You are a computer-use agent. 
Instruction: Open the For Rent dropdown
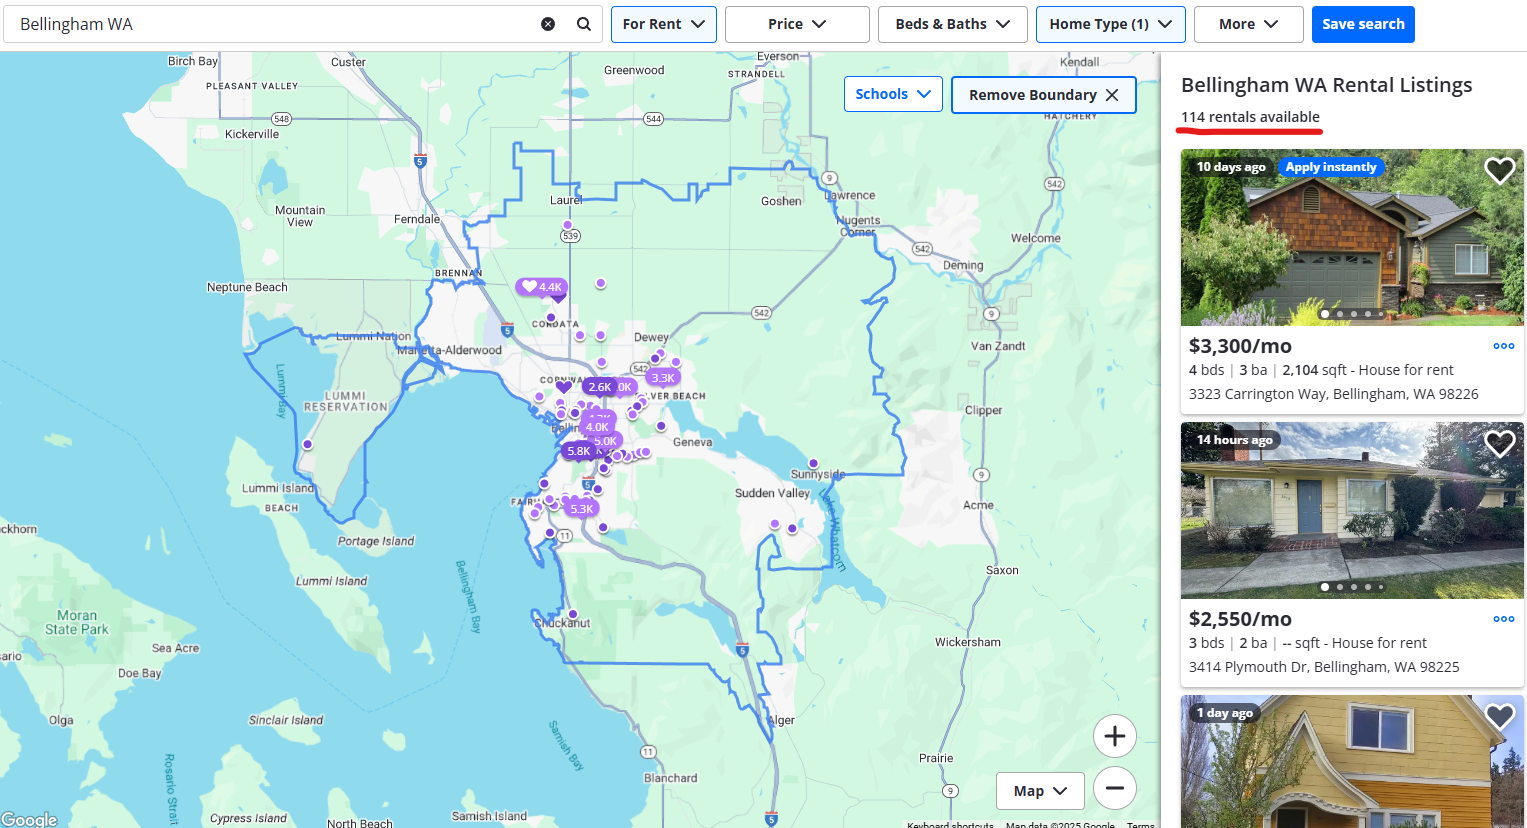coord(664,24)
